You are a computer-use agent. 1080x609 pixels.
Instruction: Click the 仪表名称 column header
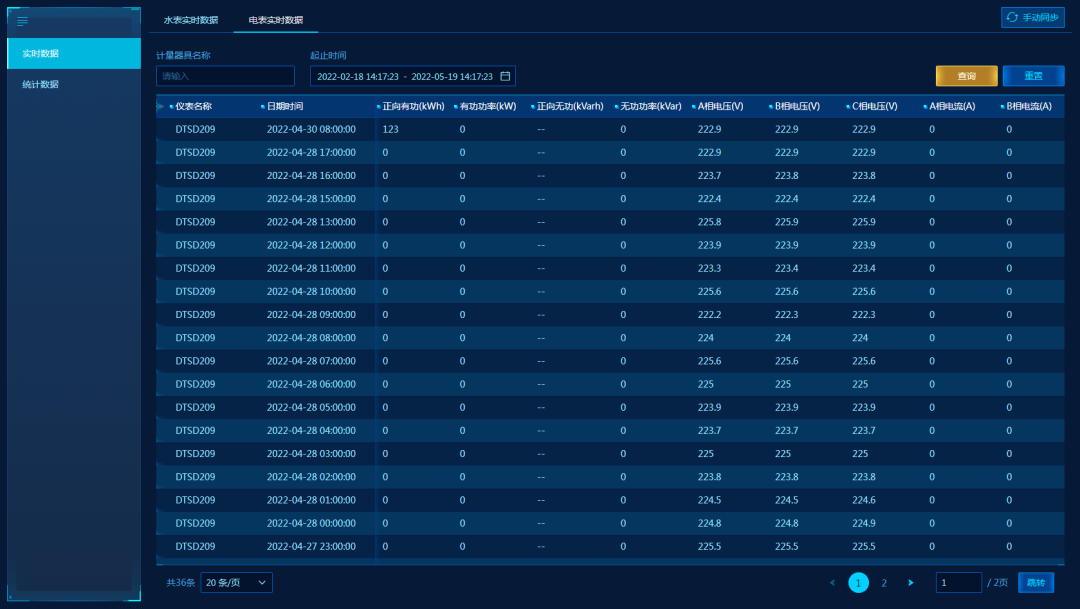click(x=193, y=106)
